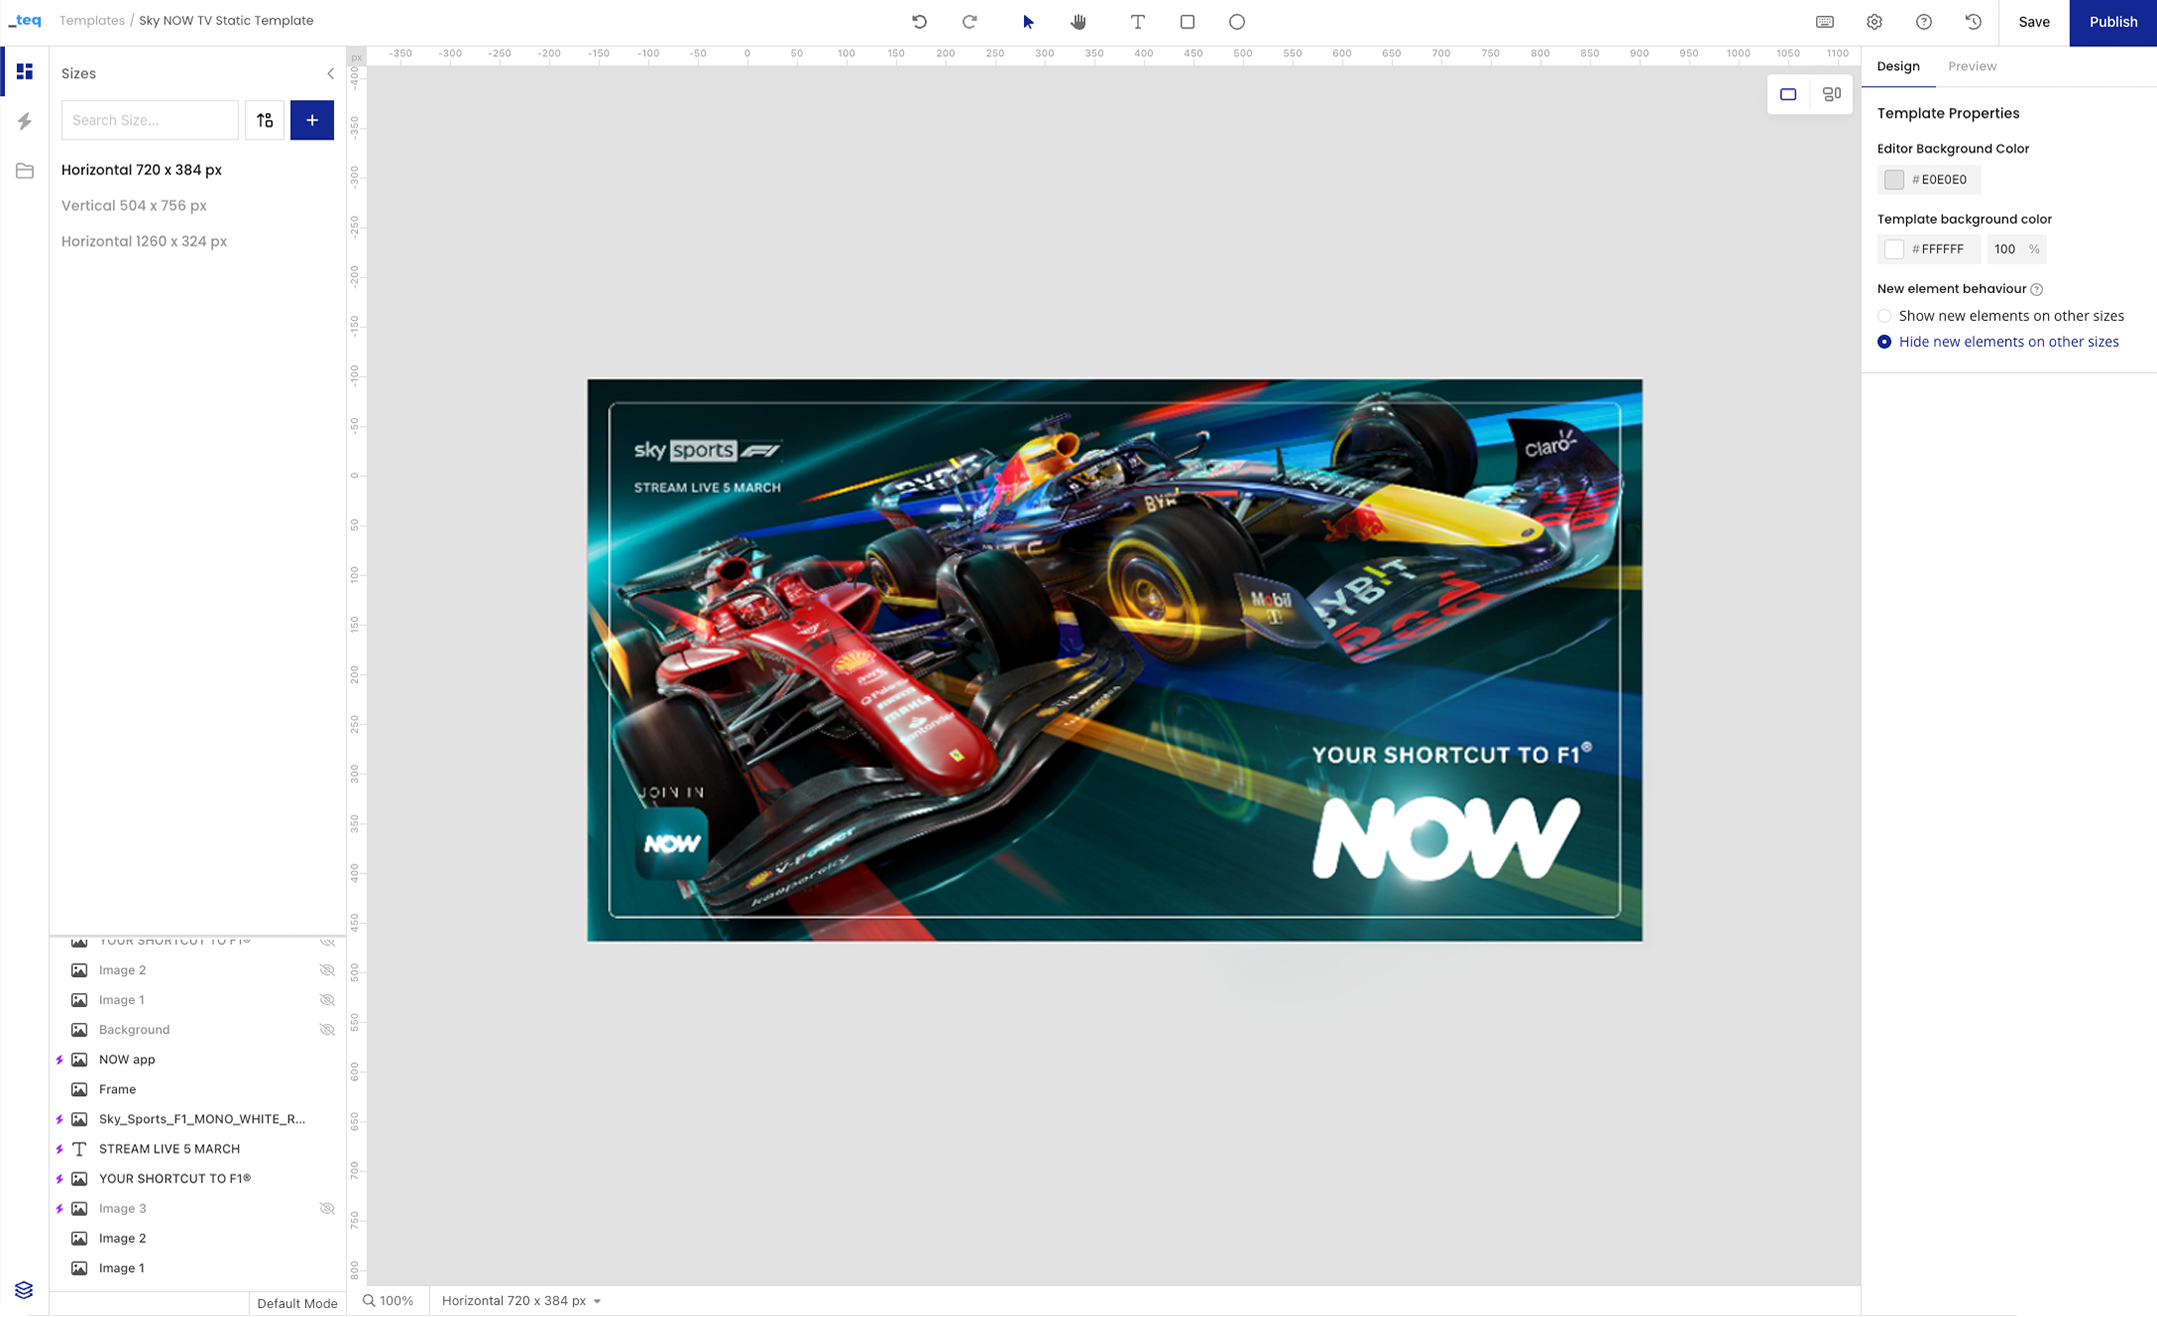This screenshot has height=1317, width=2157.
Task: Switch to the Preview tab
Action: pos(1971,66)
